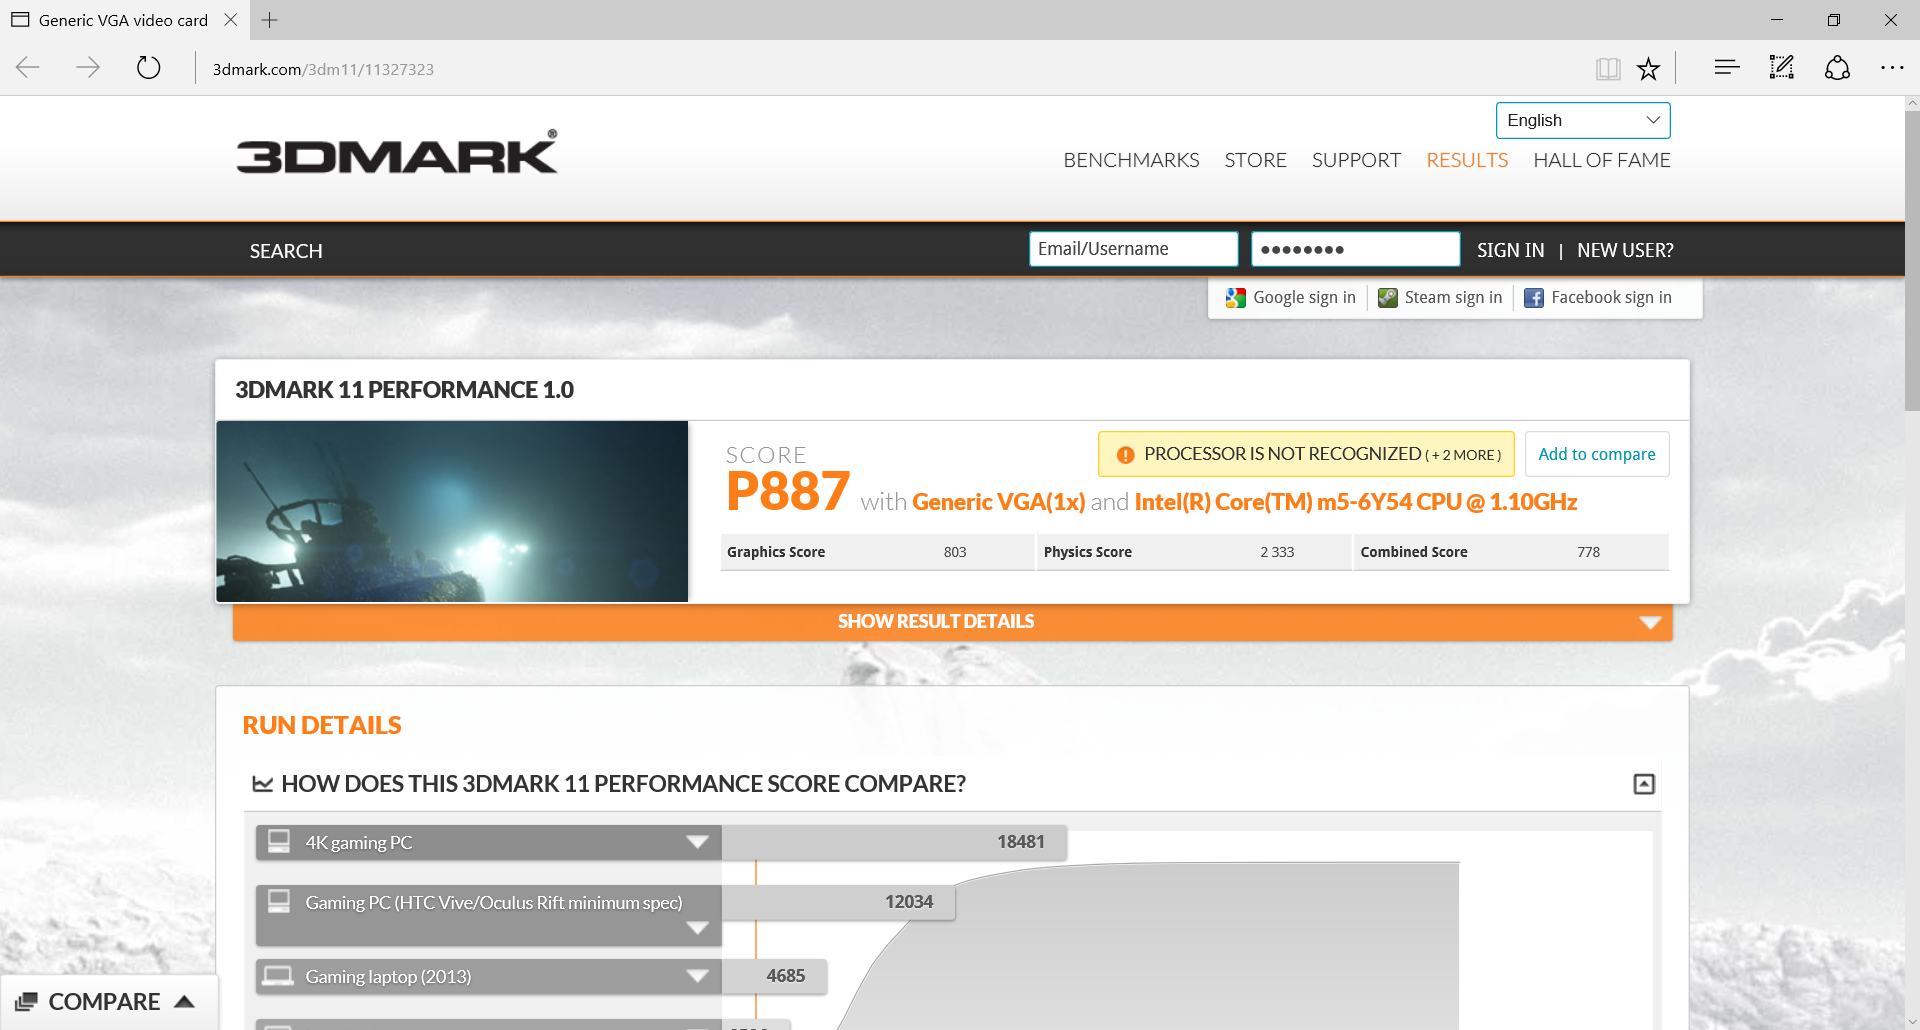Click Add to compare button
The image size is (1920, 1030).
tap(1597, 454)
